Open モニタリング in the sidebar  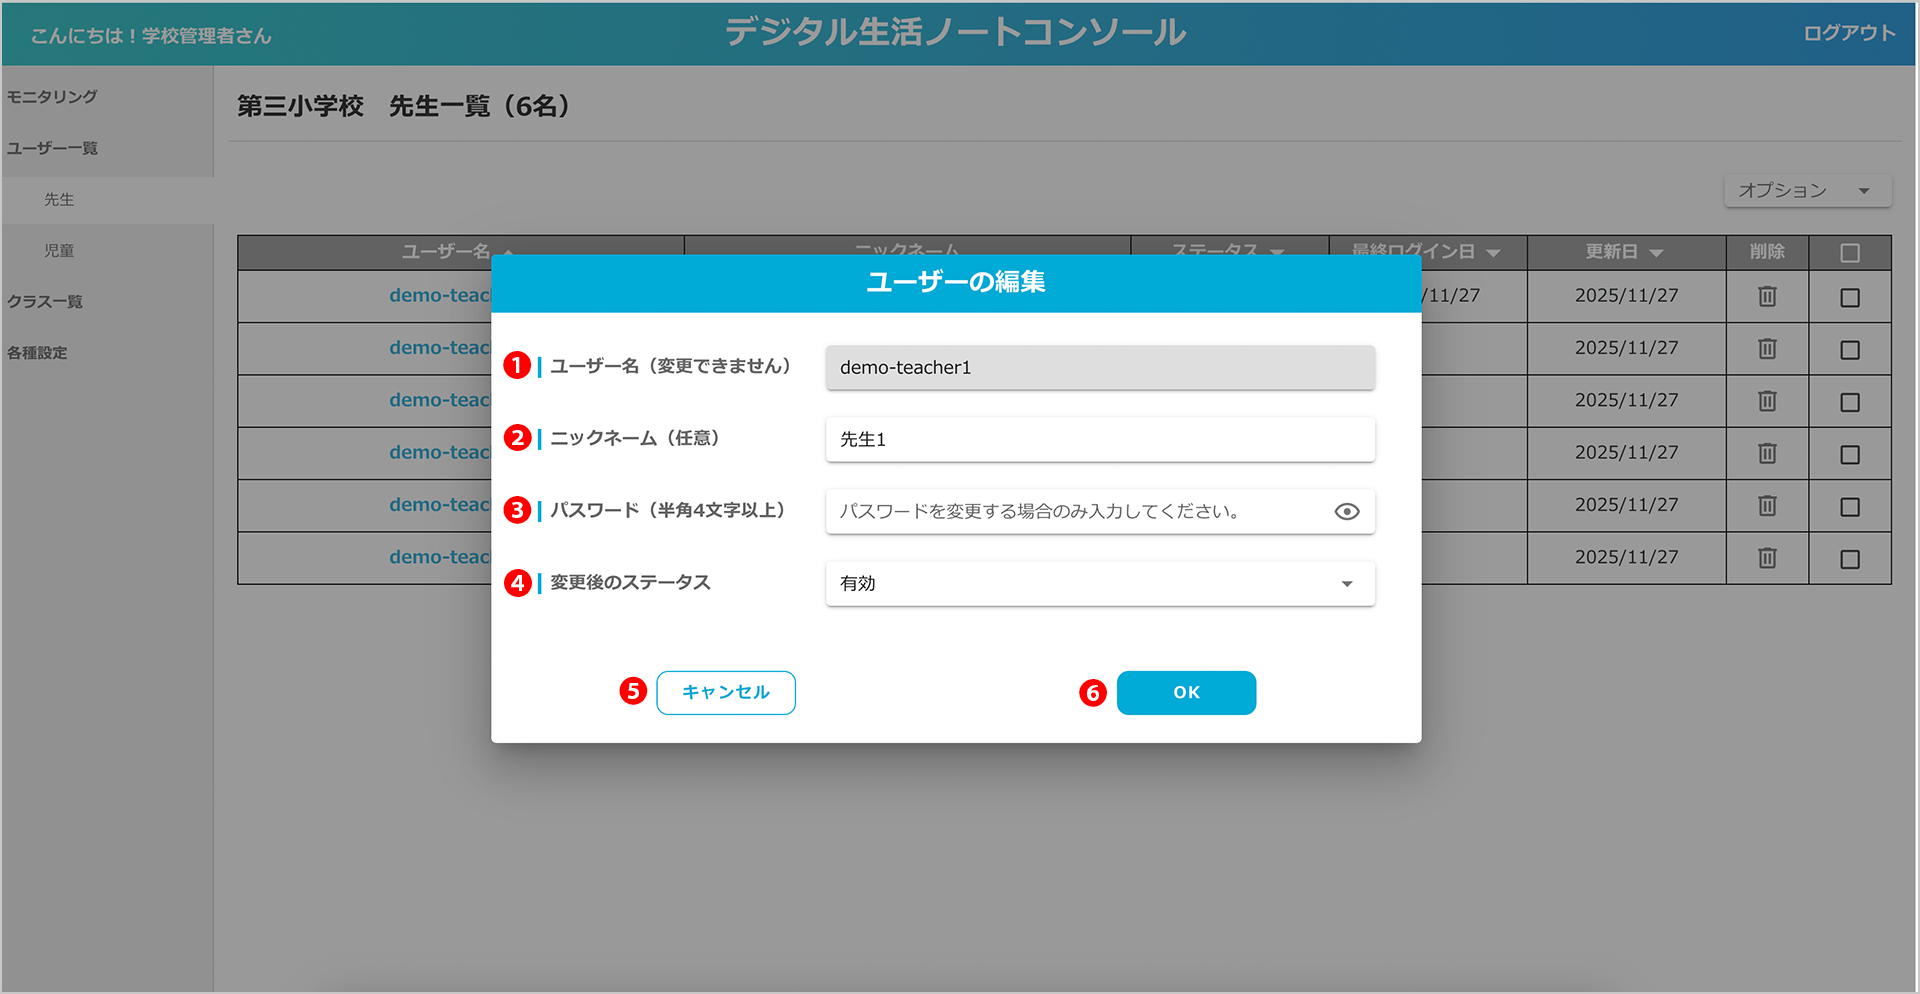(x=52, y=97)
